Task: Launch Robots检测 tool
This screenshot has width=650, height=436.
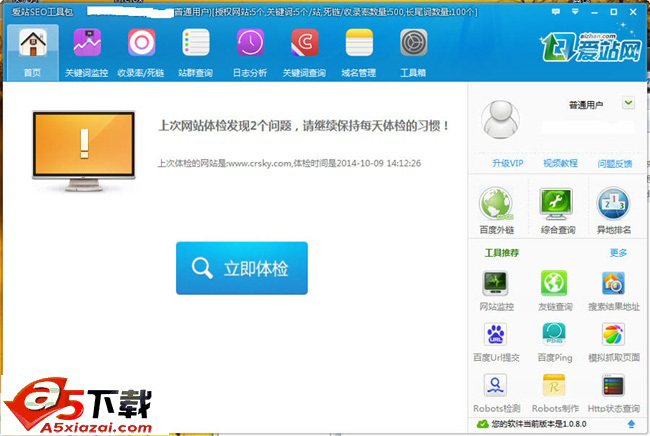Action: pos(496,393)
